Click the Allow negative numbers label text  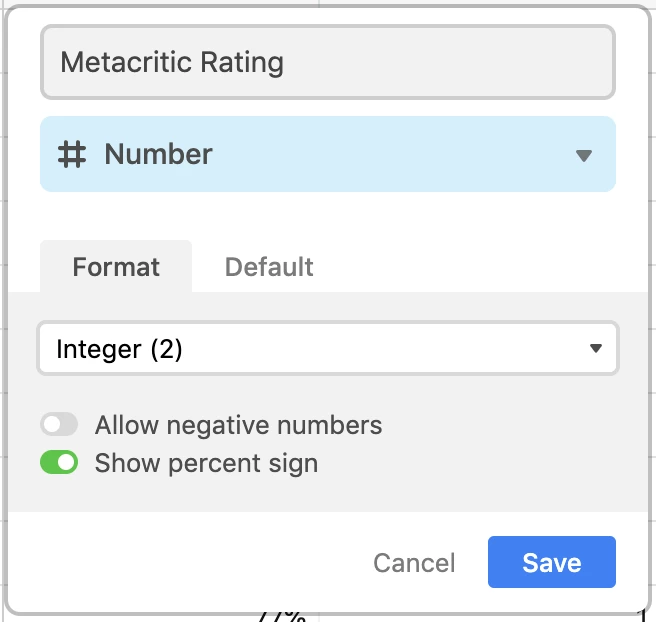coord(238,425)
